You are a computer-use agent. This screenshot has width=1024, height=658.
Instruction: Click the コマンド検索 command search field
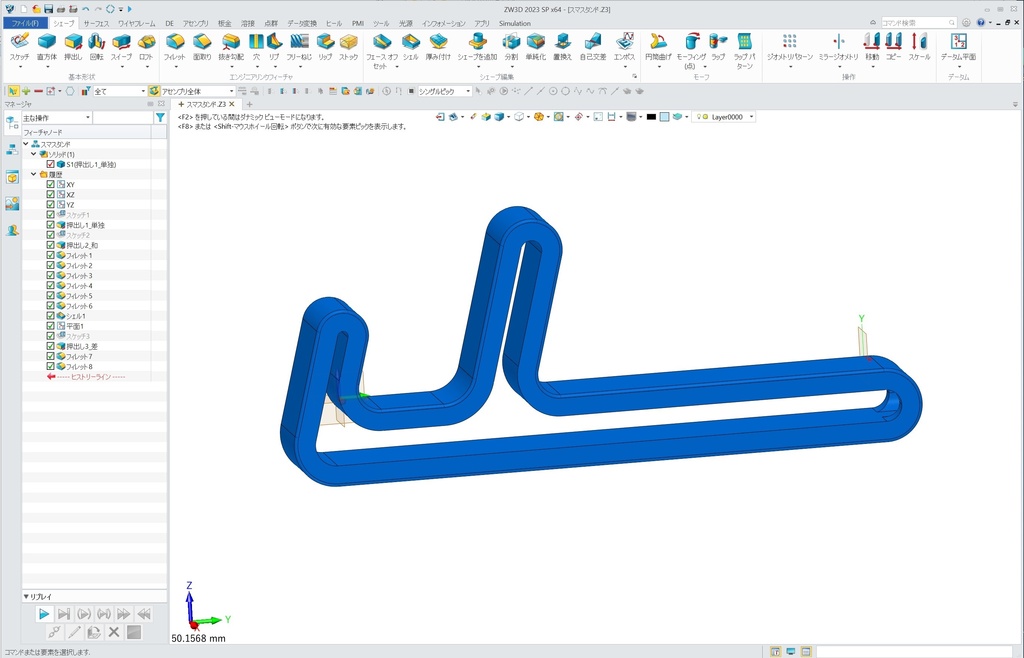tap(919, 22)
